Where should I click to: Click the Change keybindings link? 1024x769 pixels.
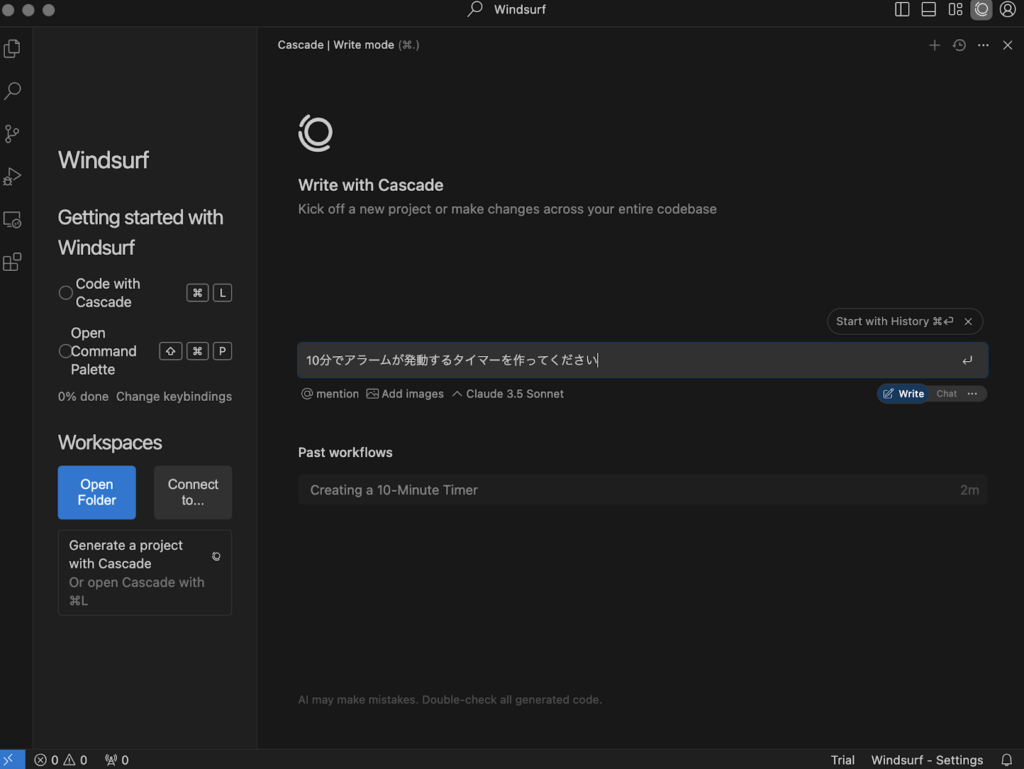(x=174, y=396)
